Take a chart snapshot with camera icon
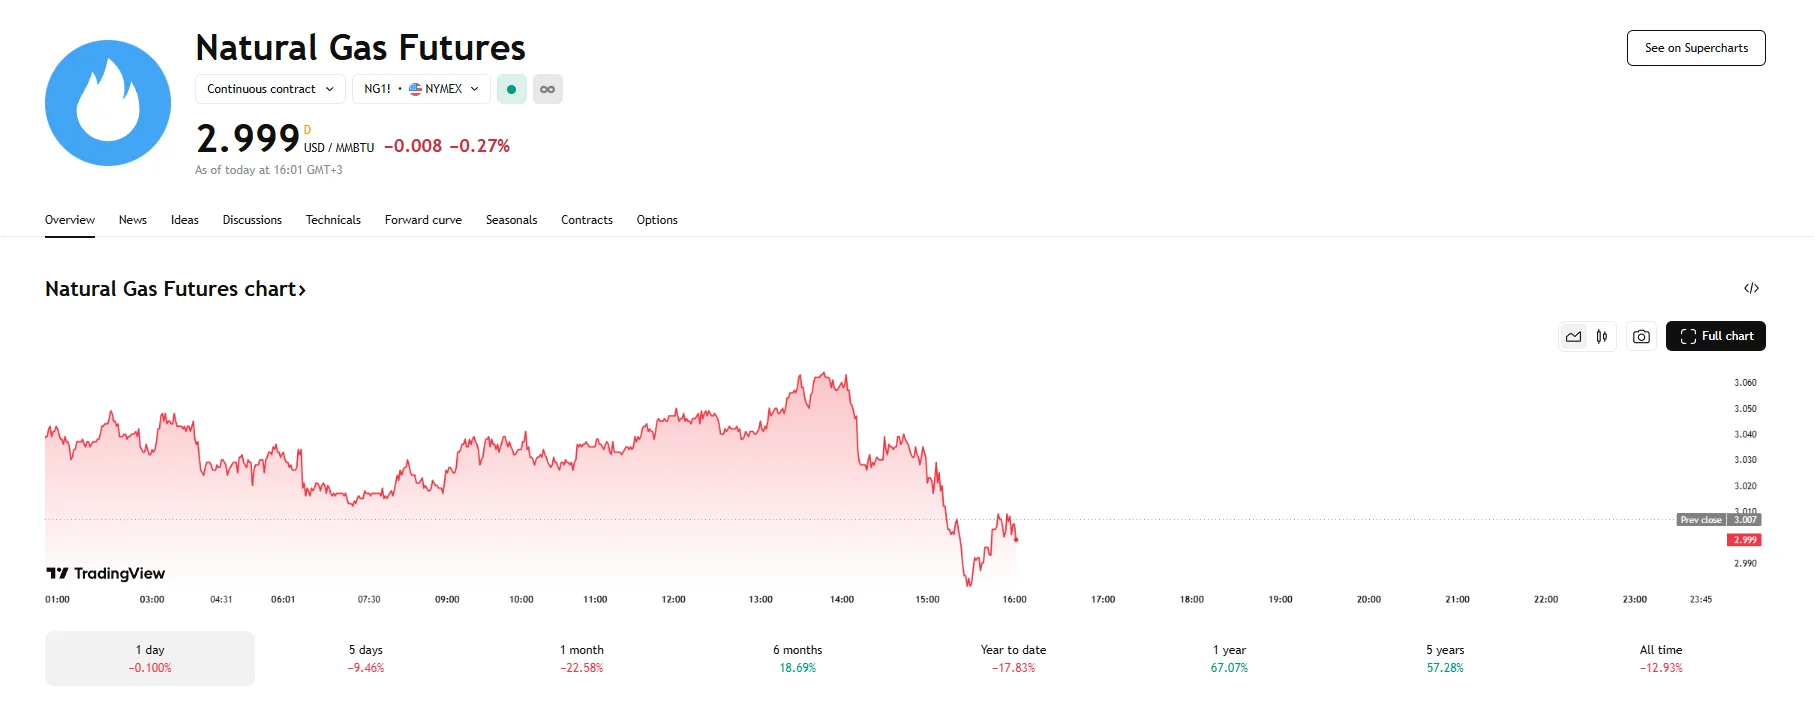The image size is (1815, 707). click(x=1640, y=336)
